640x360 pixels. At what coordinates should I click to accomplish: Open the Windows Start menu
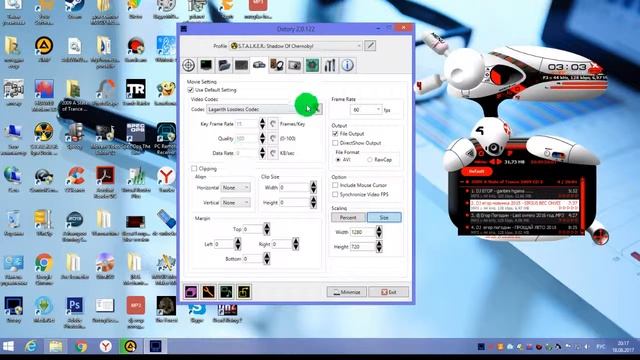tap(8, 347)
